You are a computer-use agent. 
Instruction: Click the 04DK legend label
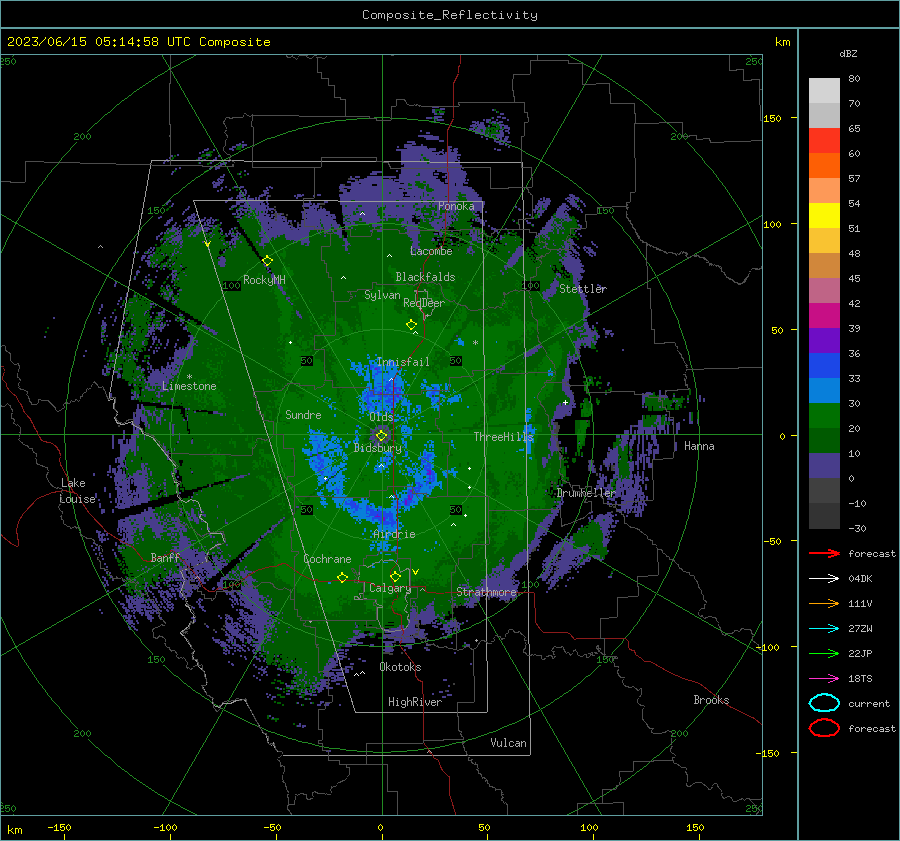860,579
